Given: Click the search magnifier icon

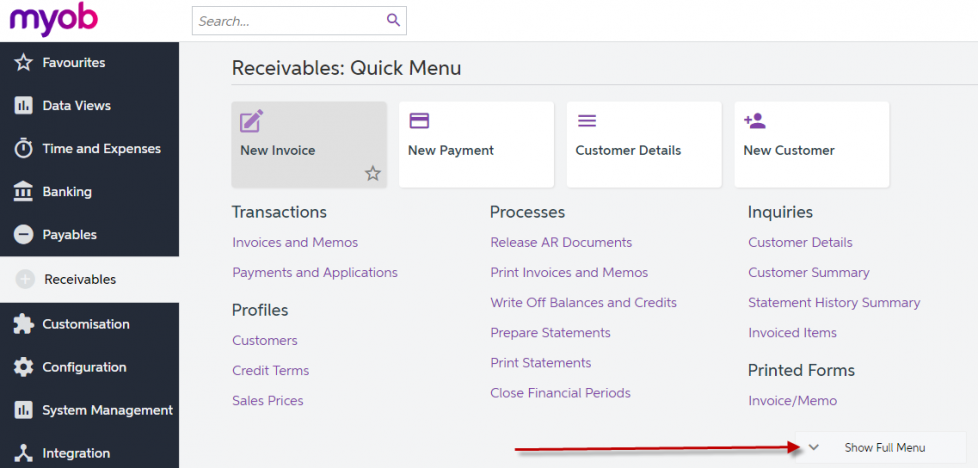Looking at the screenshot, I should [x=393, y=20].
